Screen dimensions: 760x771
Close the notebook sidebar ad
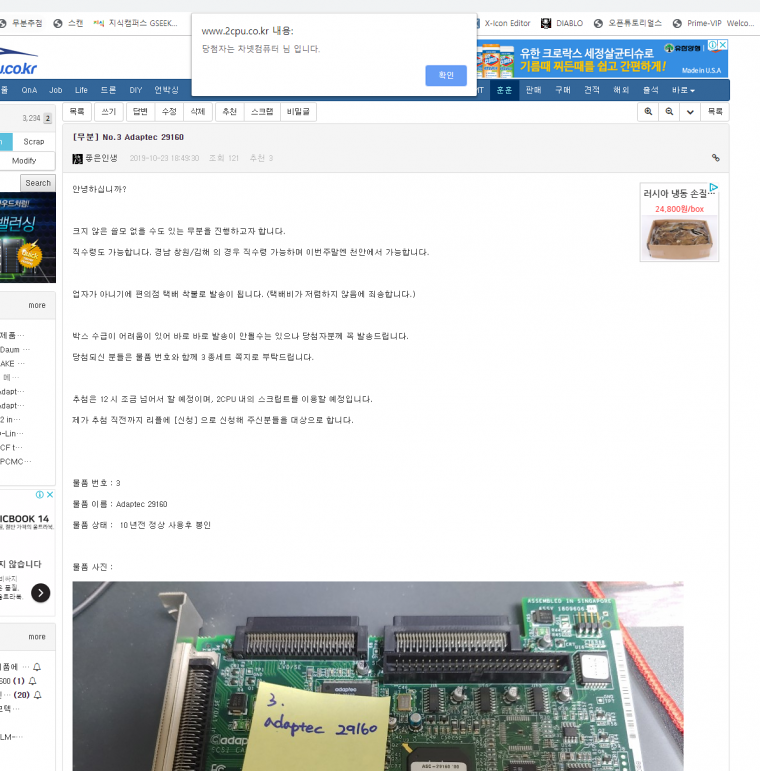[50, 495]
